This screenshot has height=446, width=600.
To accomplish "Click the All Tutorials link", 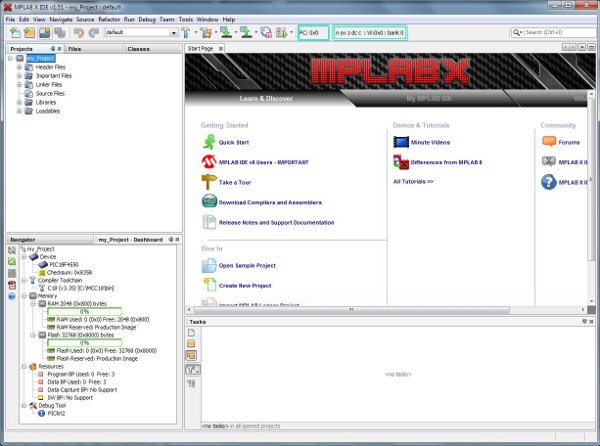I will (x=413, y=181).
